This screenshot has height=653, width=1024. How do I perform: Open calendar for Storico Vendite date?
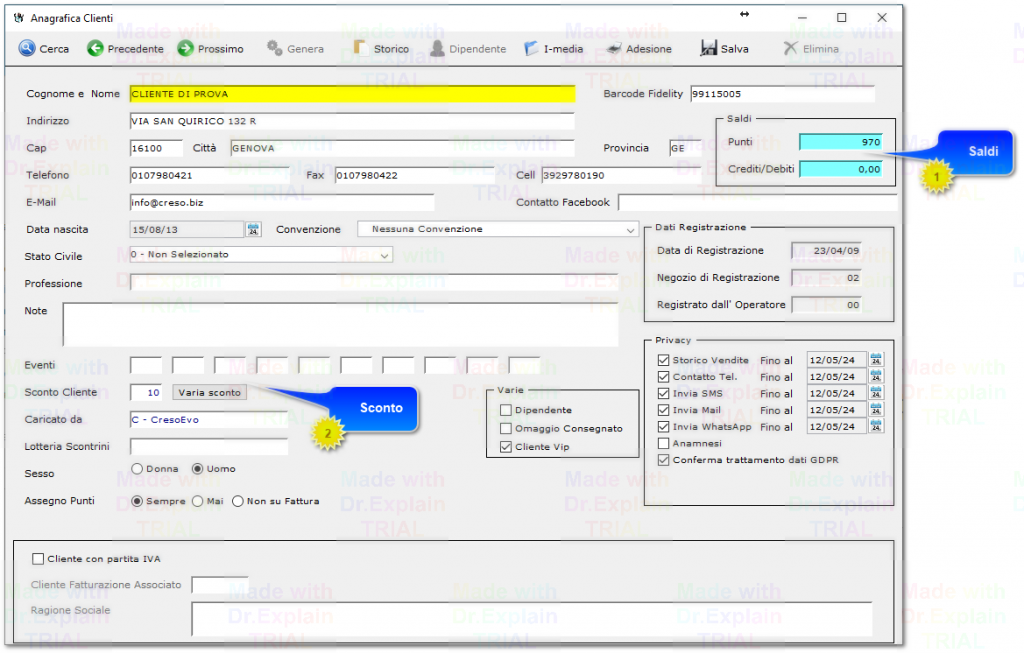point(876,360)
